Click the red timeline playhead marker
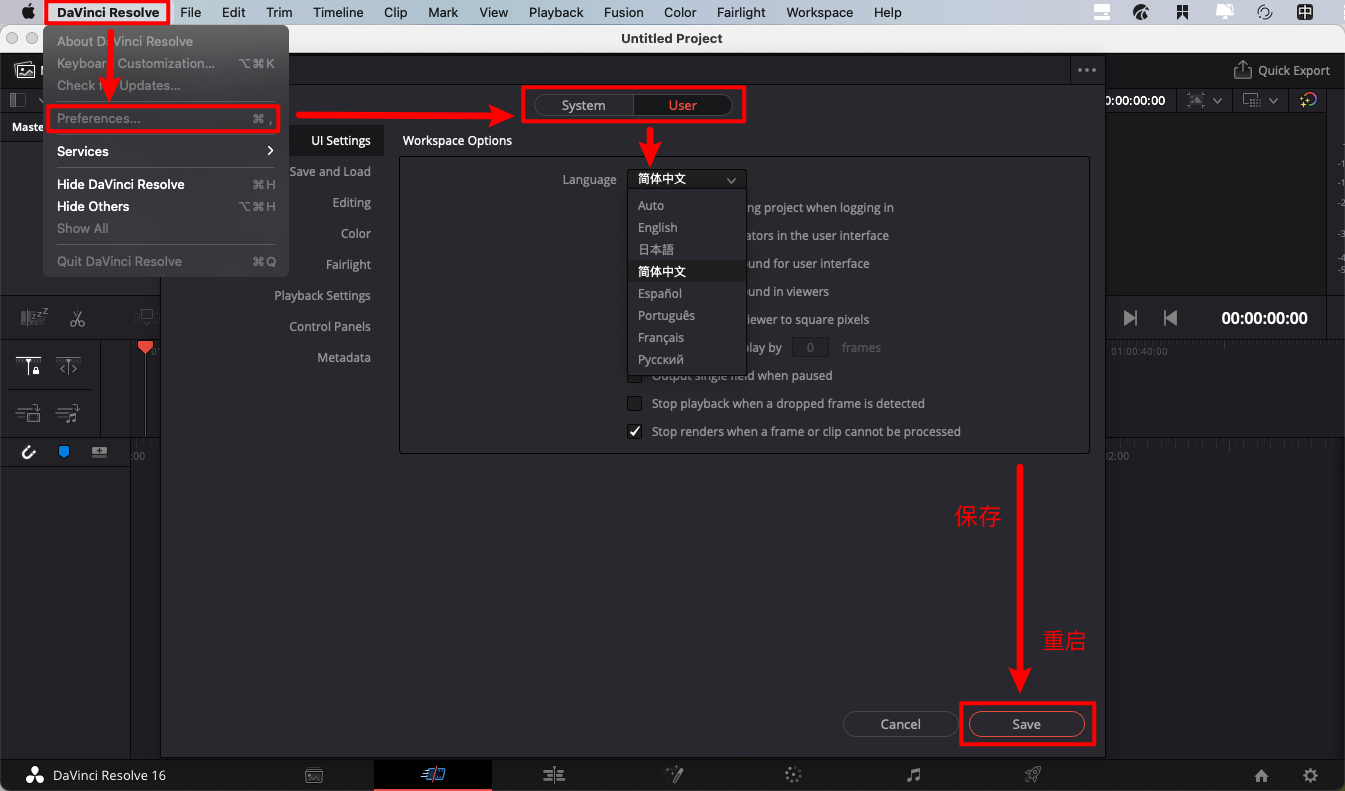Screen dimensions: 1345x791 [145, 347]
